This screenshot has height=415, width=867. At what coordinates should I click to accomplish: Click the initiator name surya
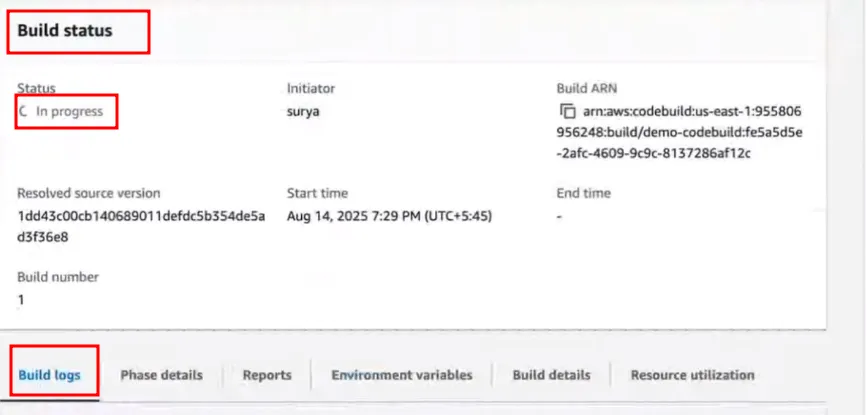pos(303,112)
